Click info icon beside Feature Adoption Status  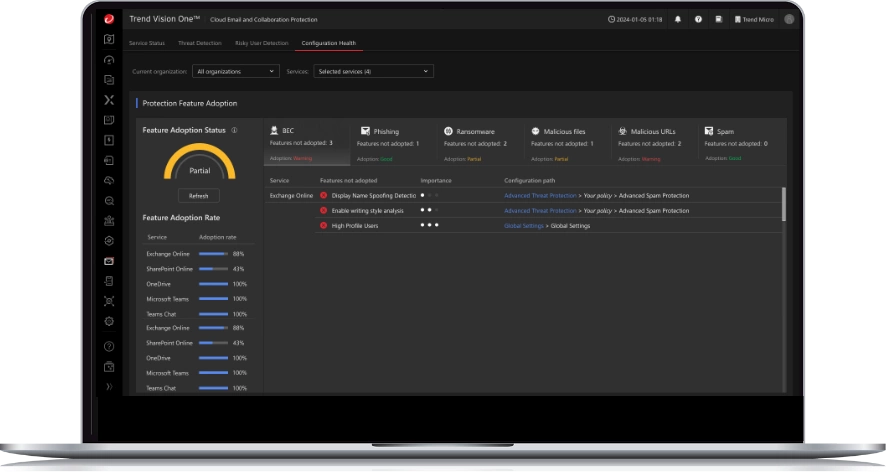234,130
